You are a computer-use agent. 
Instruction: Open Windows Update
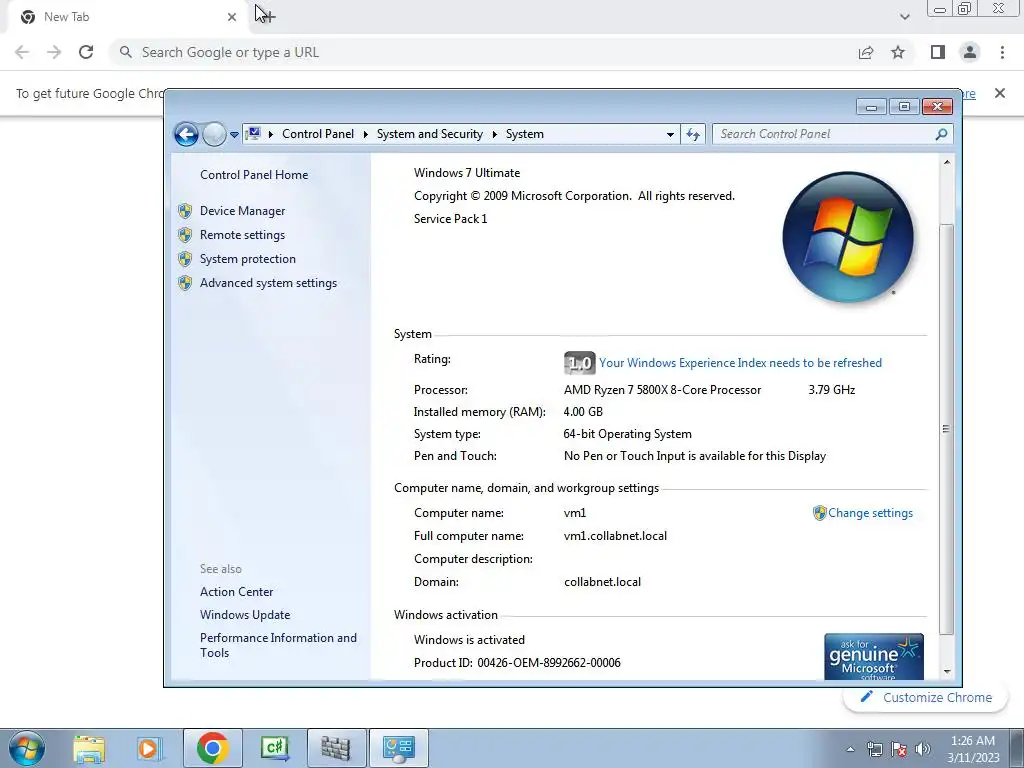[x=245, y=615]
